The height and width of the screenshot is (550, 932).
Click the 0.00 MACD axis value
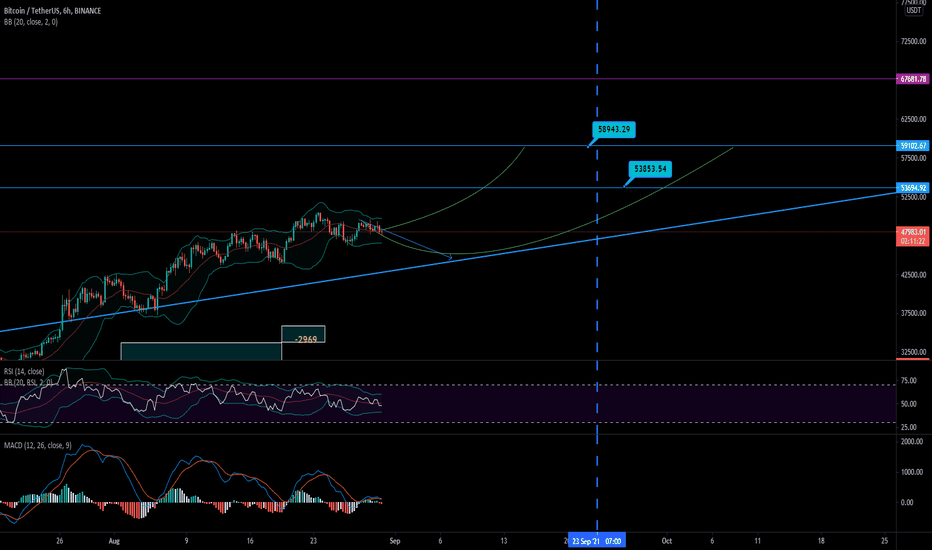coord(907,502)
